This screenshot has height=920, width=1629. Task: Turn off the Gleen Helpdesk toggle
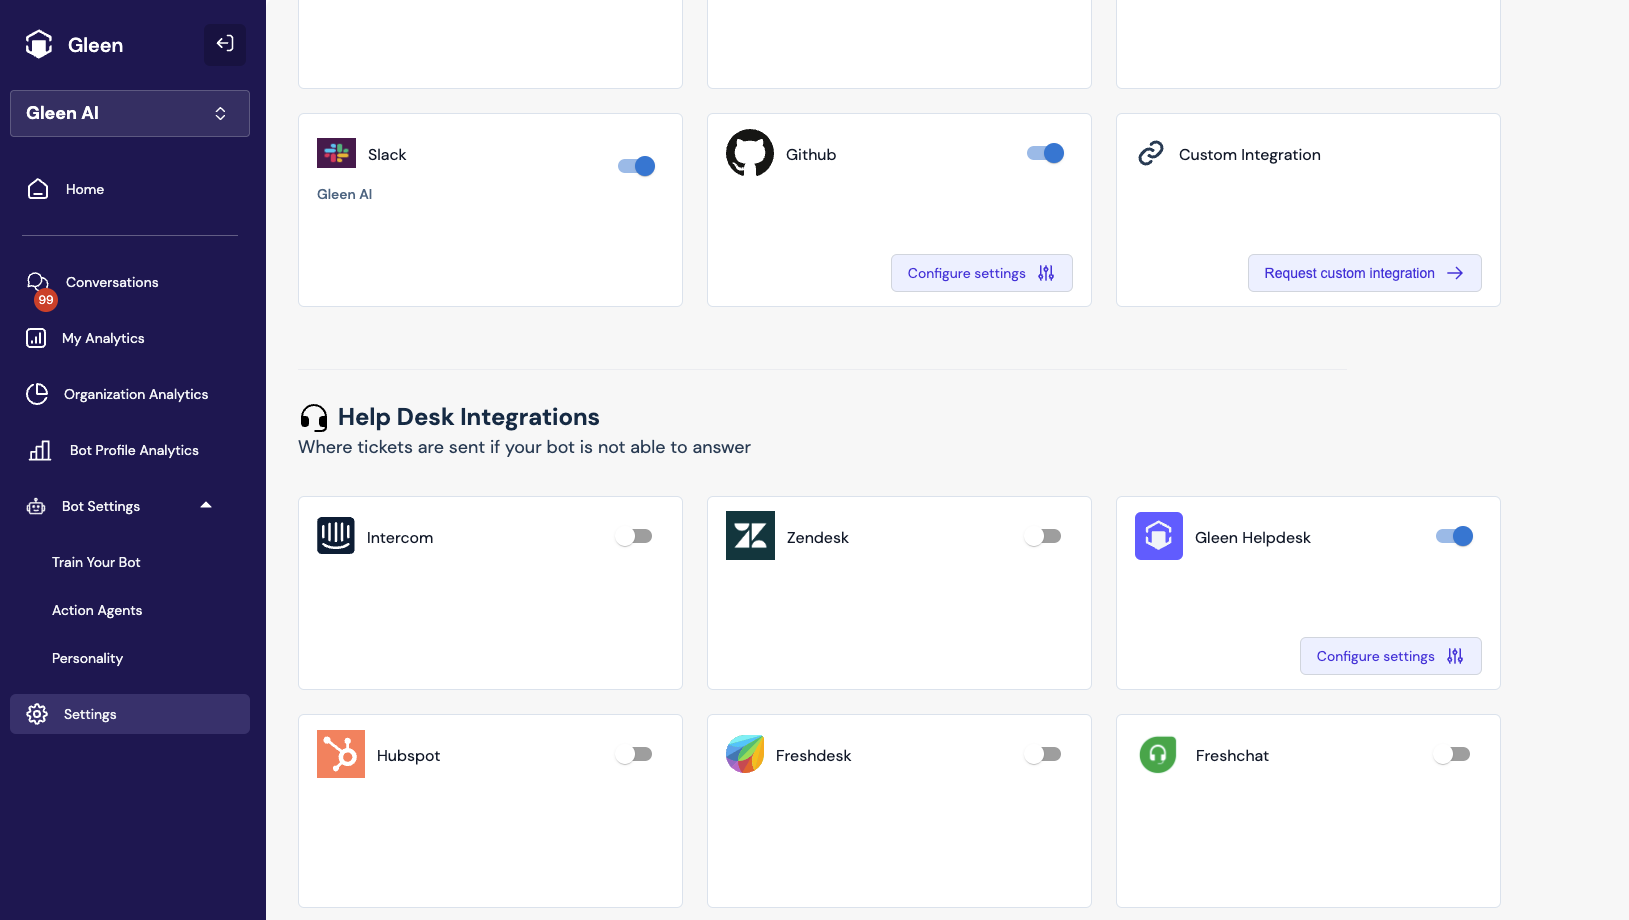click(x=1454, y=537)
